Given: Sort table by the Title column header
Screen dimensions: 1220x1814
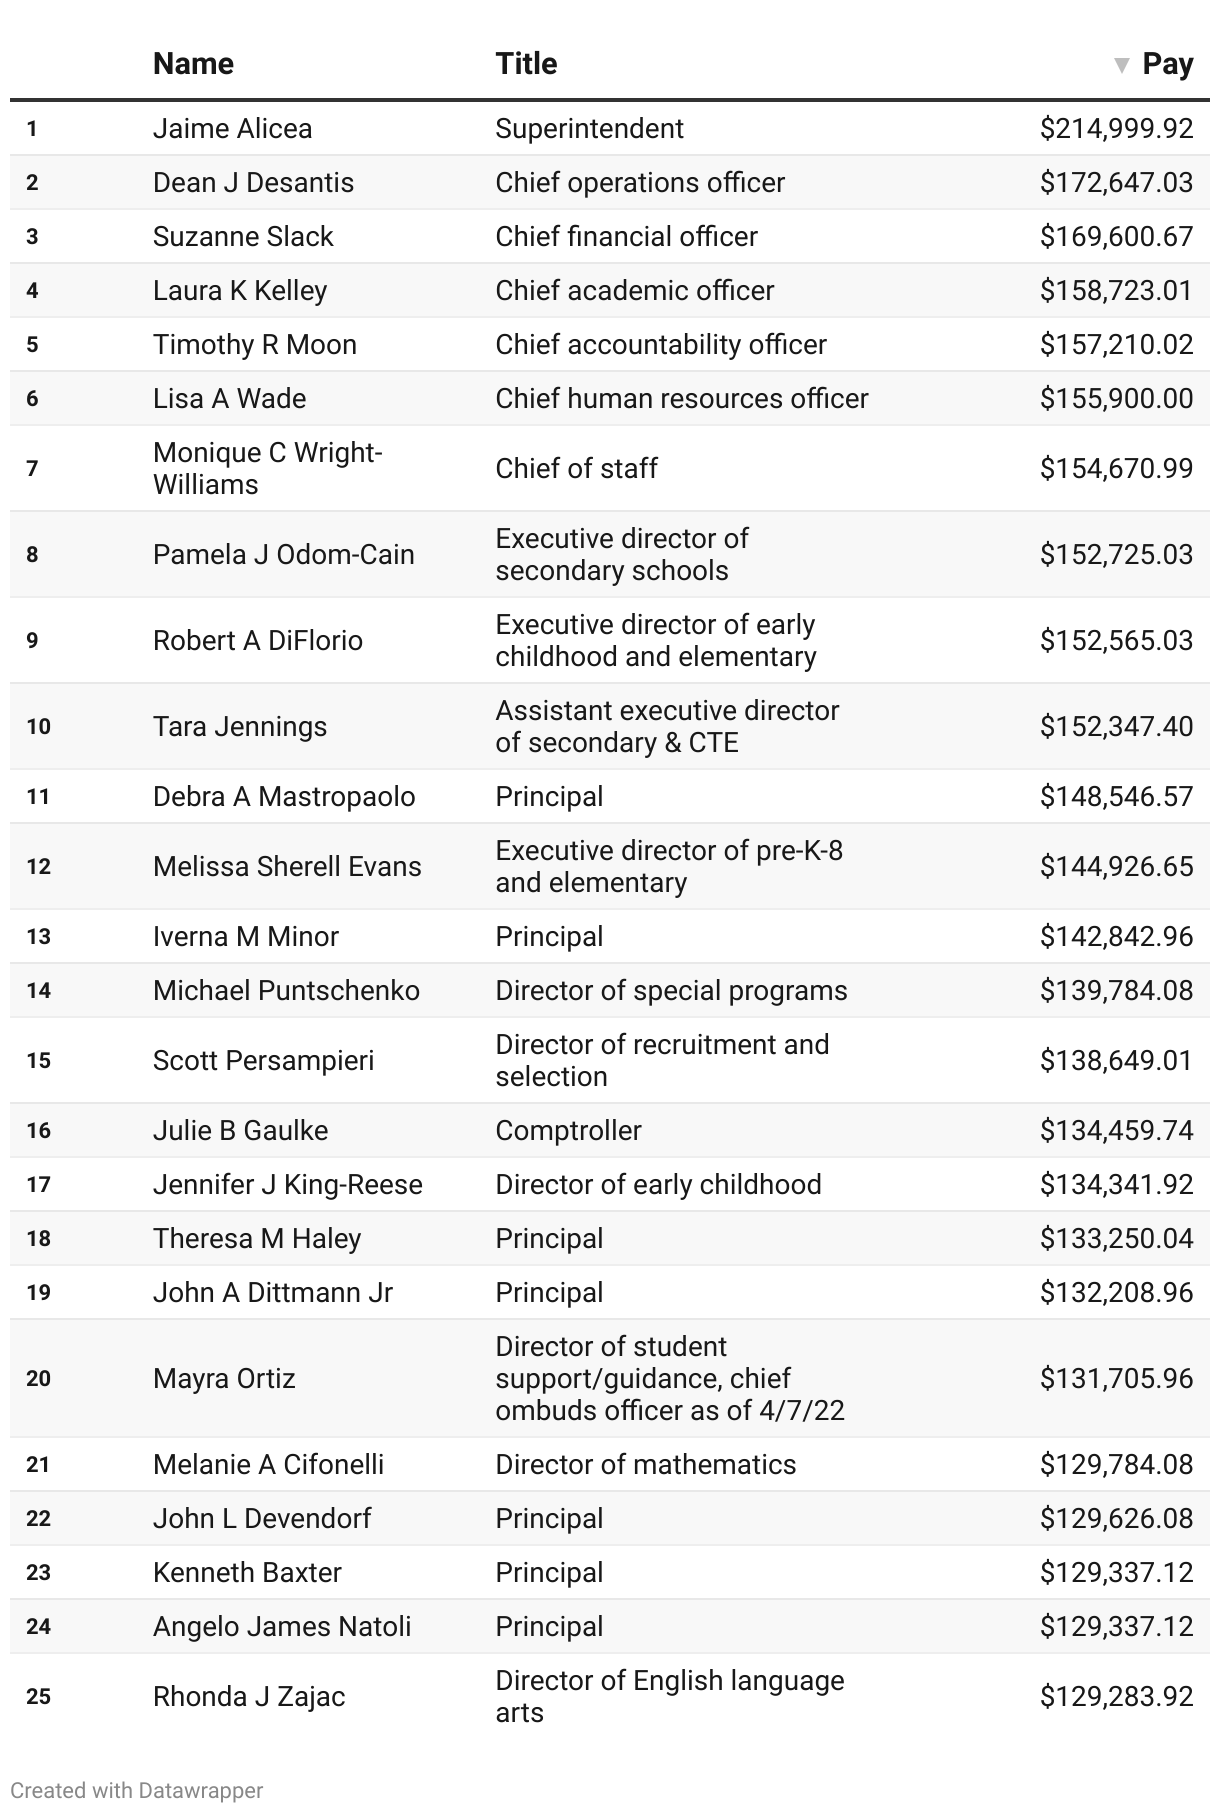Looking at the screenshot, I should point(526,64).
